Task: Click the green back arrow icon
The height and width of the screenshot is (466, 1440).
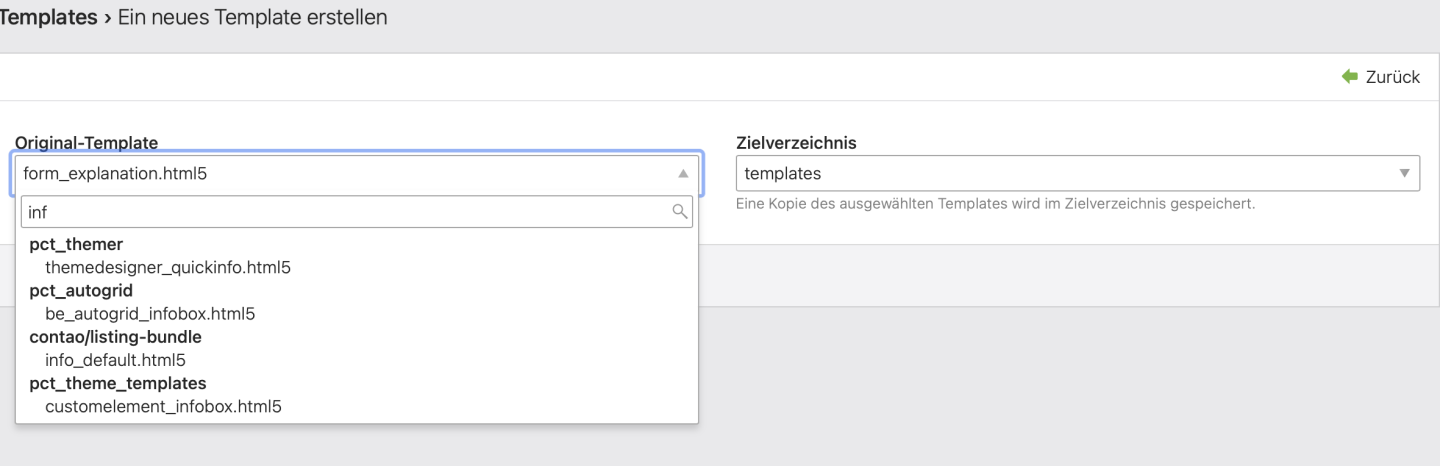Action: [x=1351, y=77]
